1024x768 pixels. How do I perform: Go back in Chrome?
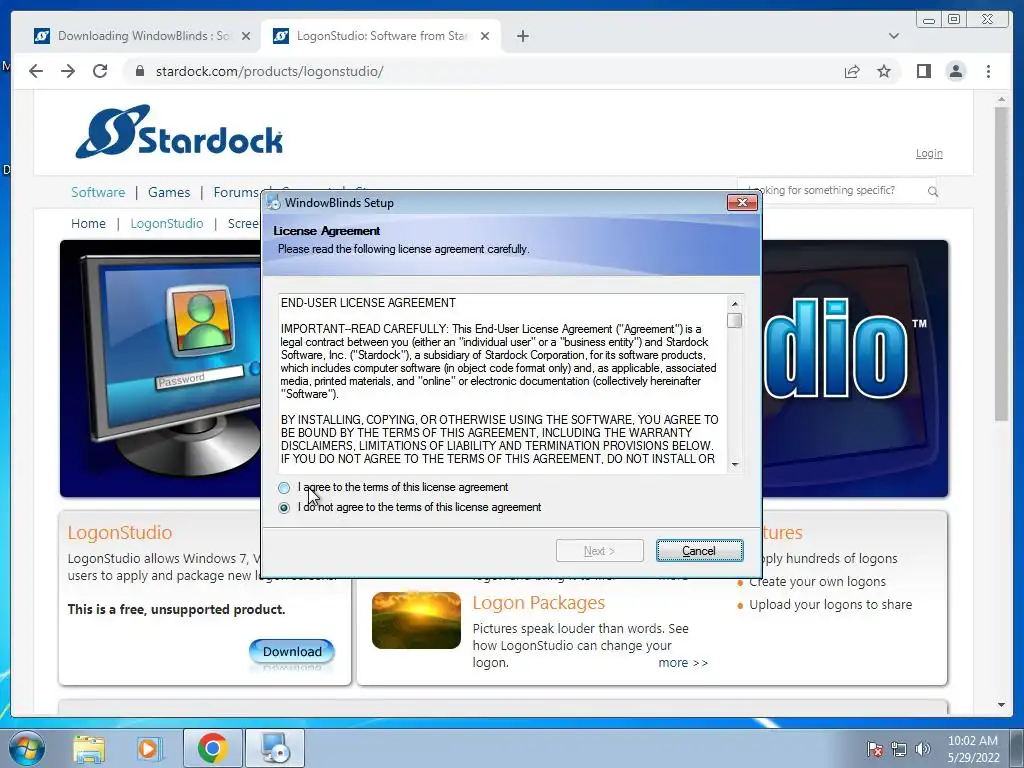[x=36, y=71]
